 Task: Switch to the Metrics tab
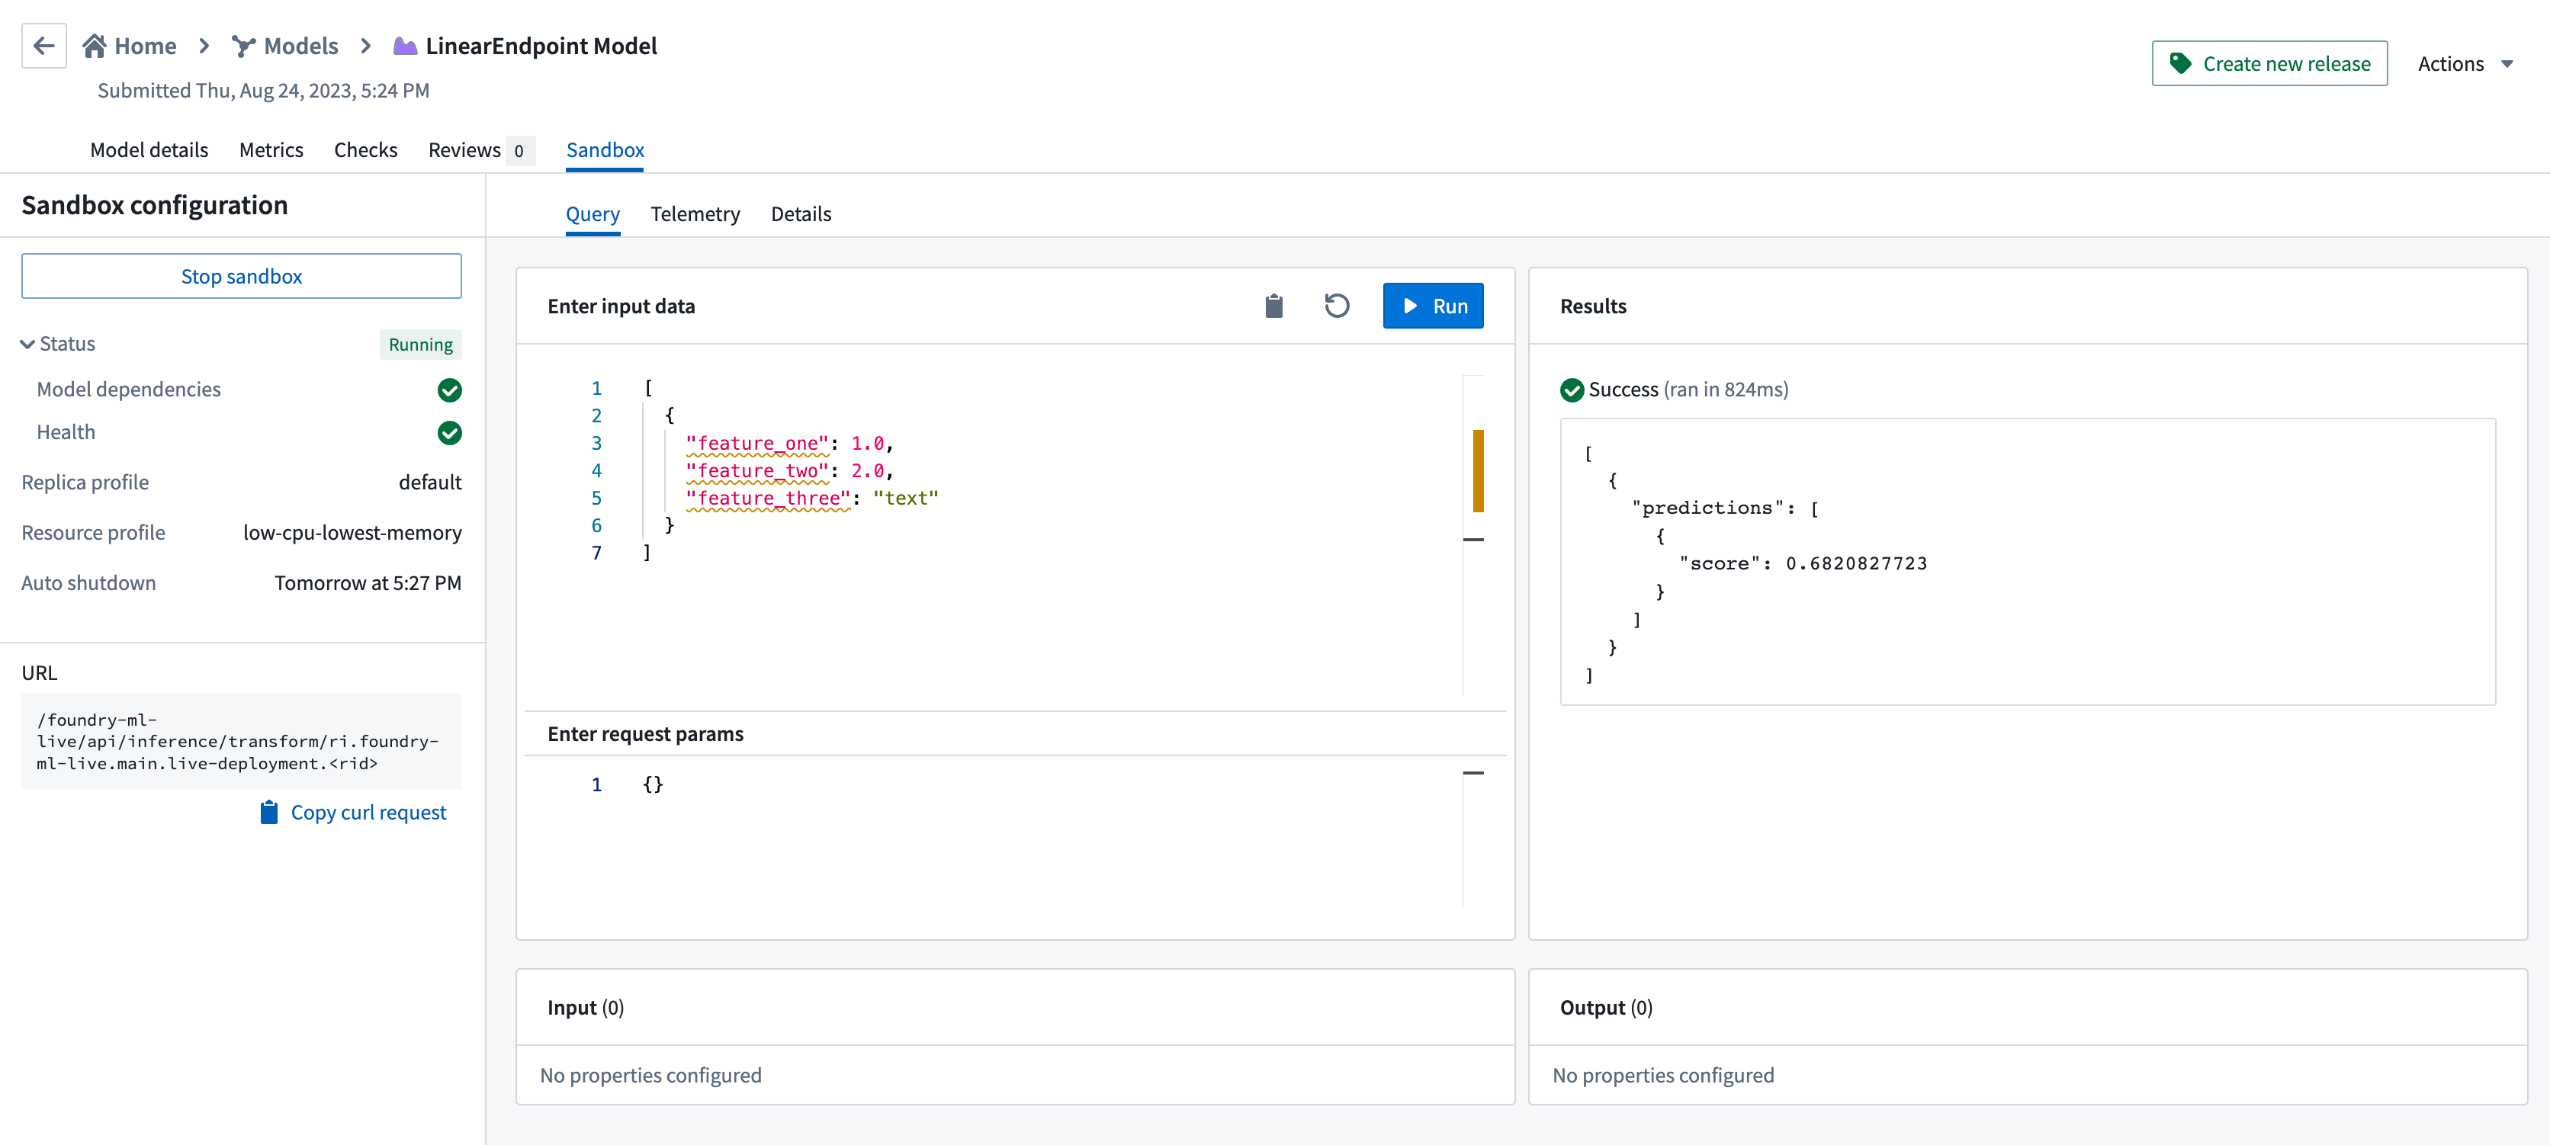click(270, 150)
